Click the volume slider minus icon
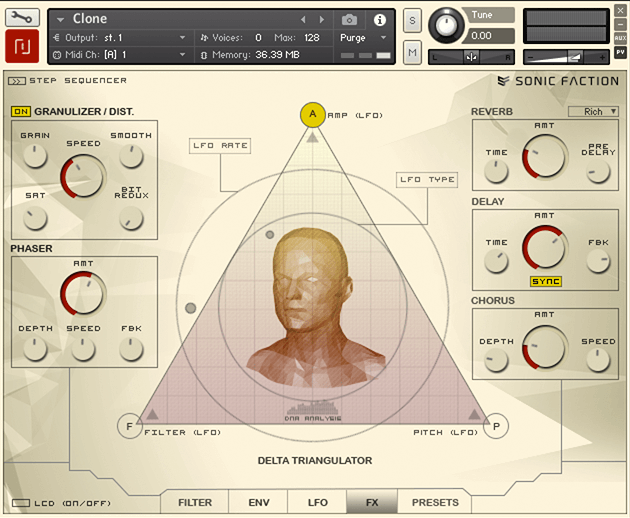 click(x=530, y=58)
